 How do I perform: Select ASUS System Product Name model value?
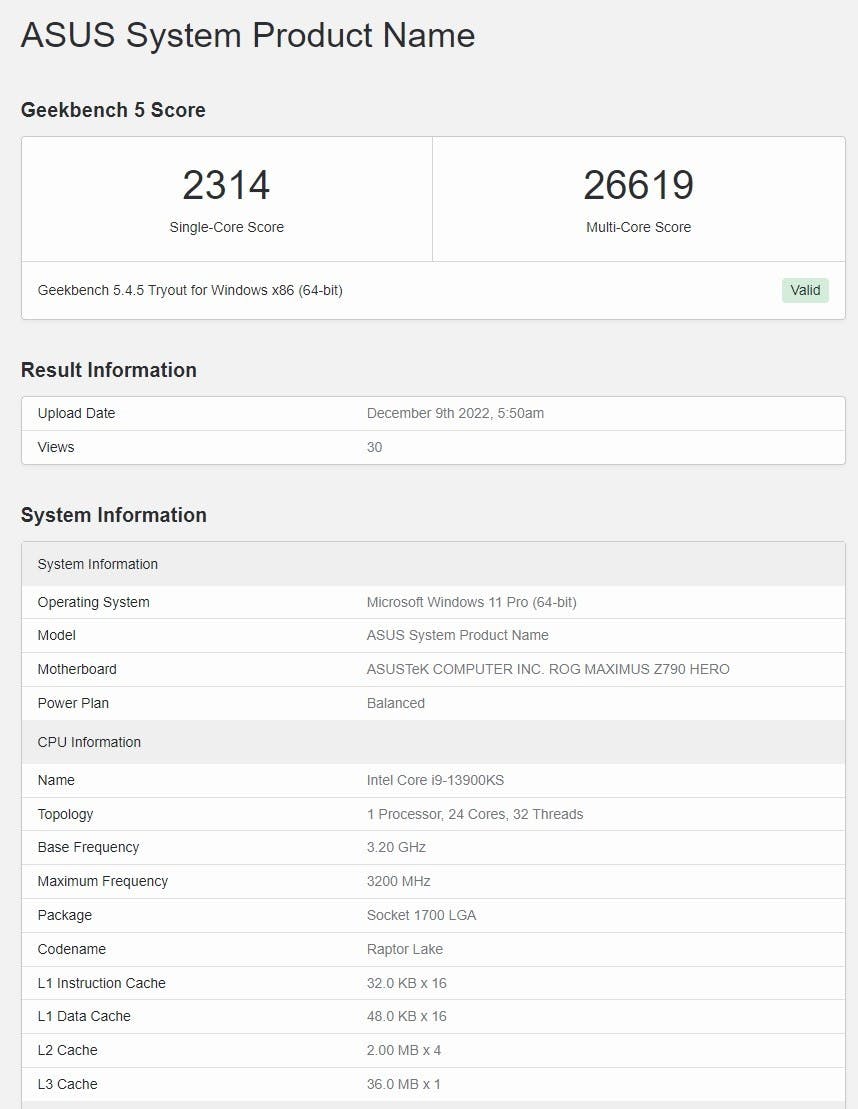coord(457,635)
